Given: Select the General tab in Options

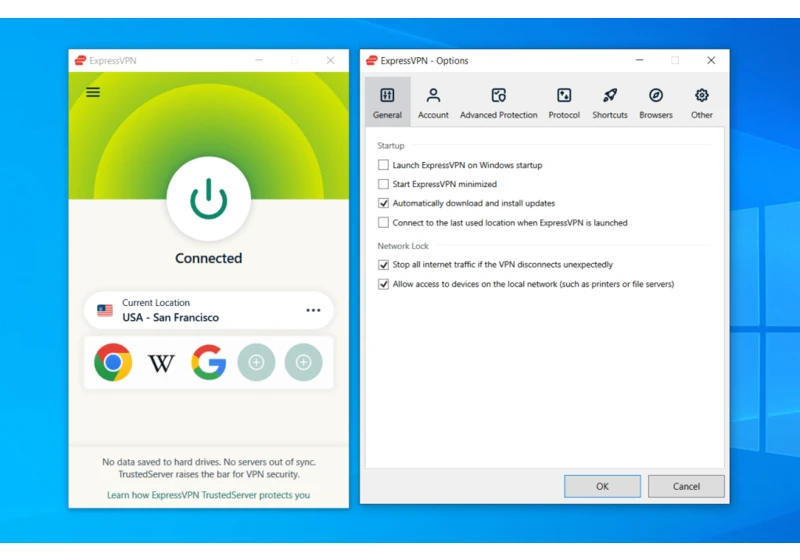Looking at the screenshot, I should 387,102.
